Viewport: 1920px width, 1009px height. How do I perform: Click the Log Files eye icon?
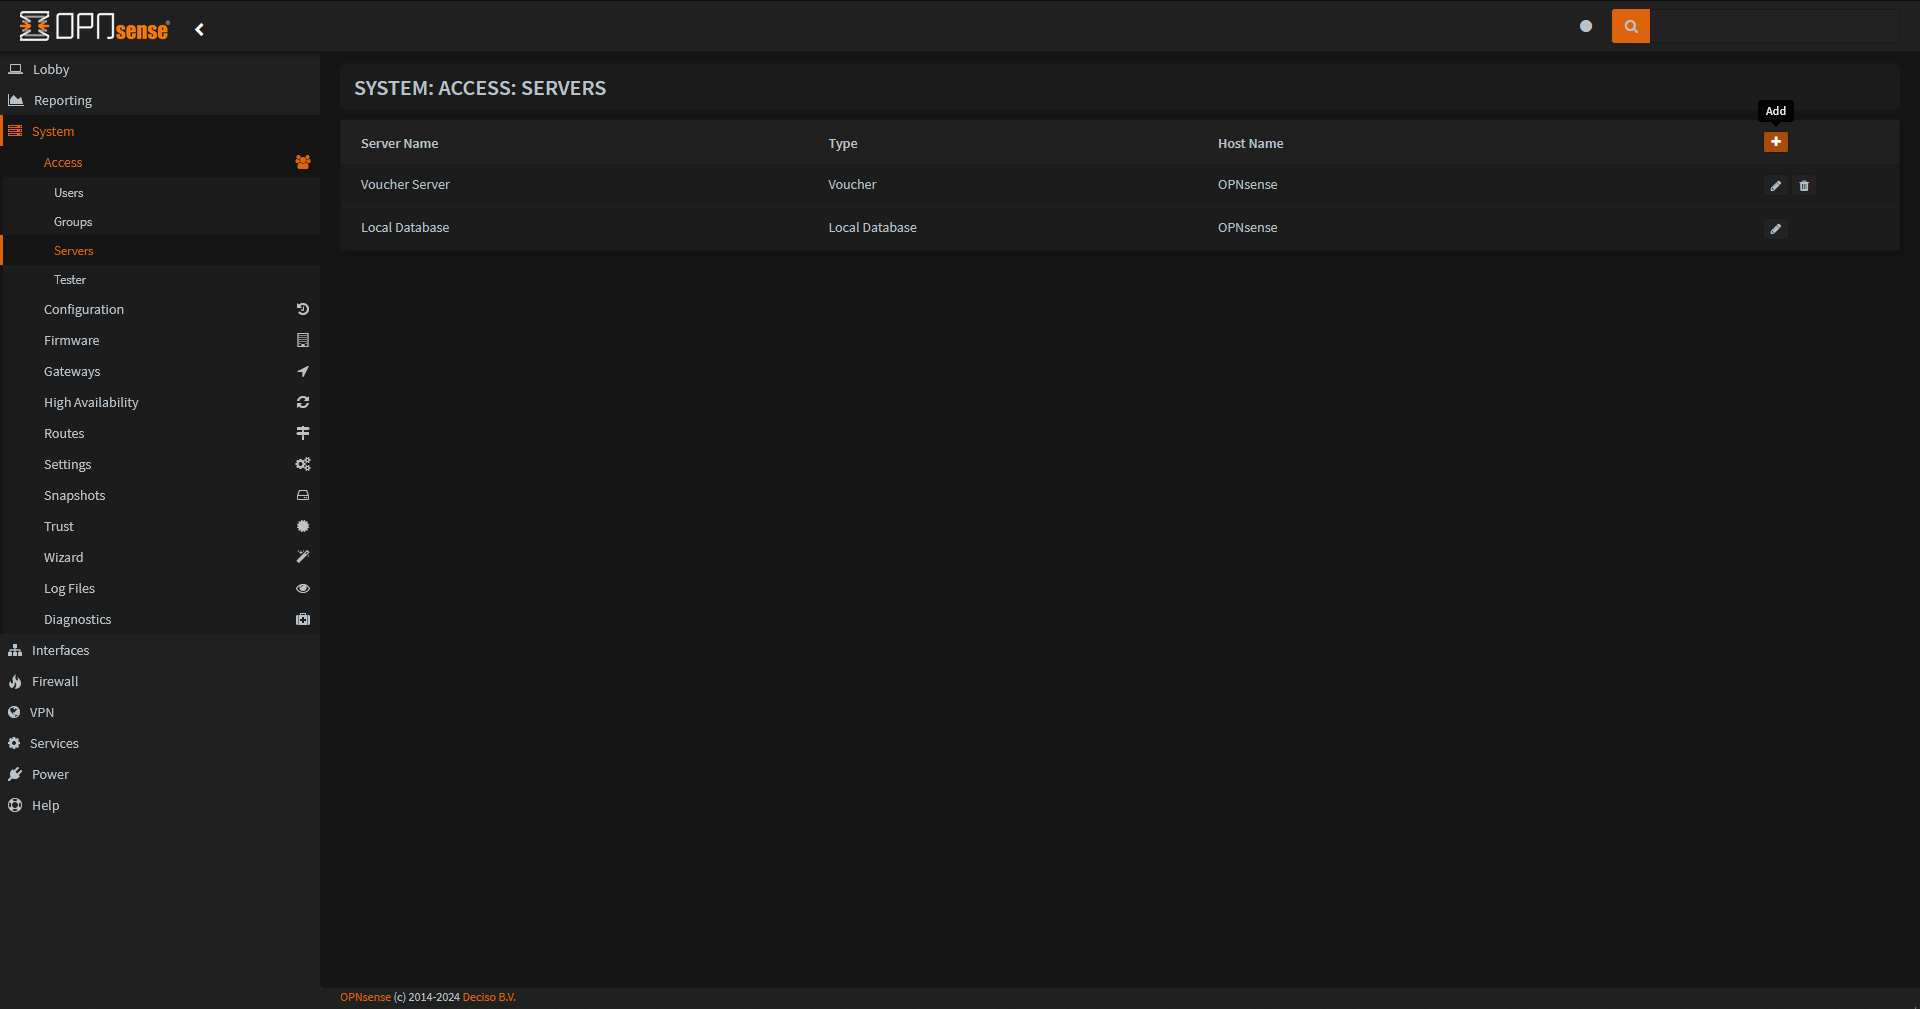point(302,589)
